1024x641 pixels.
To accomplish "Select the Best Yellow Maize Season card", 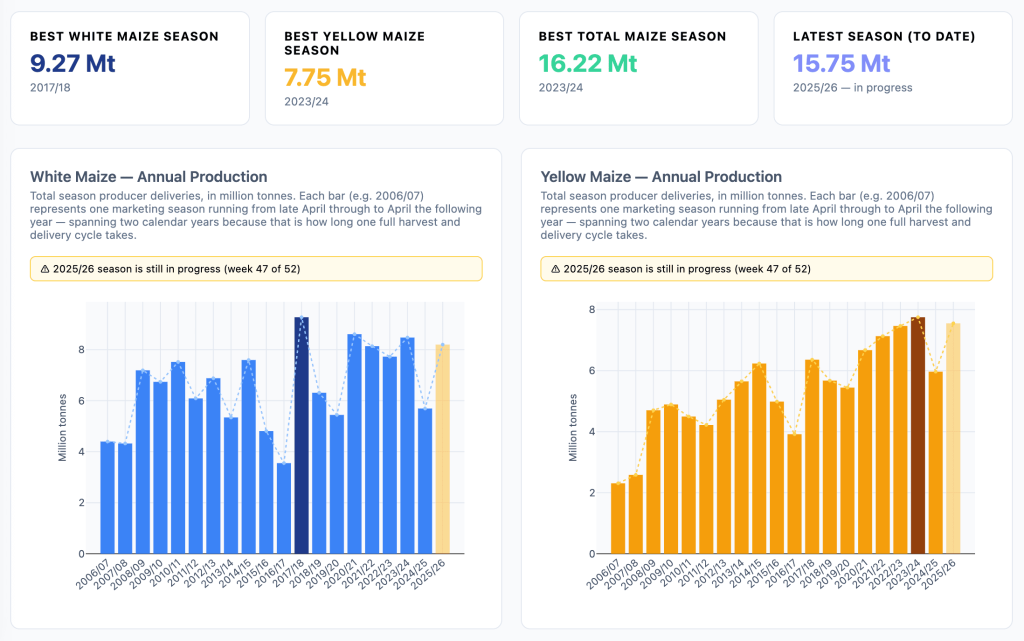I will [384, 68].
